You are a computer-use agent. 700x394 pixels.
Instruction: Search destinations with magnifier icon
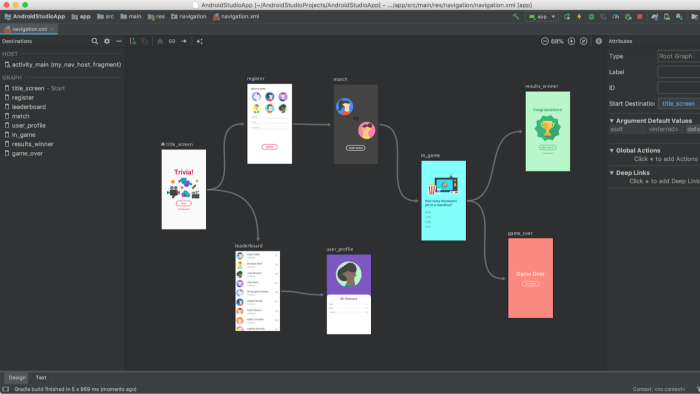point(95,41)
